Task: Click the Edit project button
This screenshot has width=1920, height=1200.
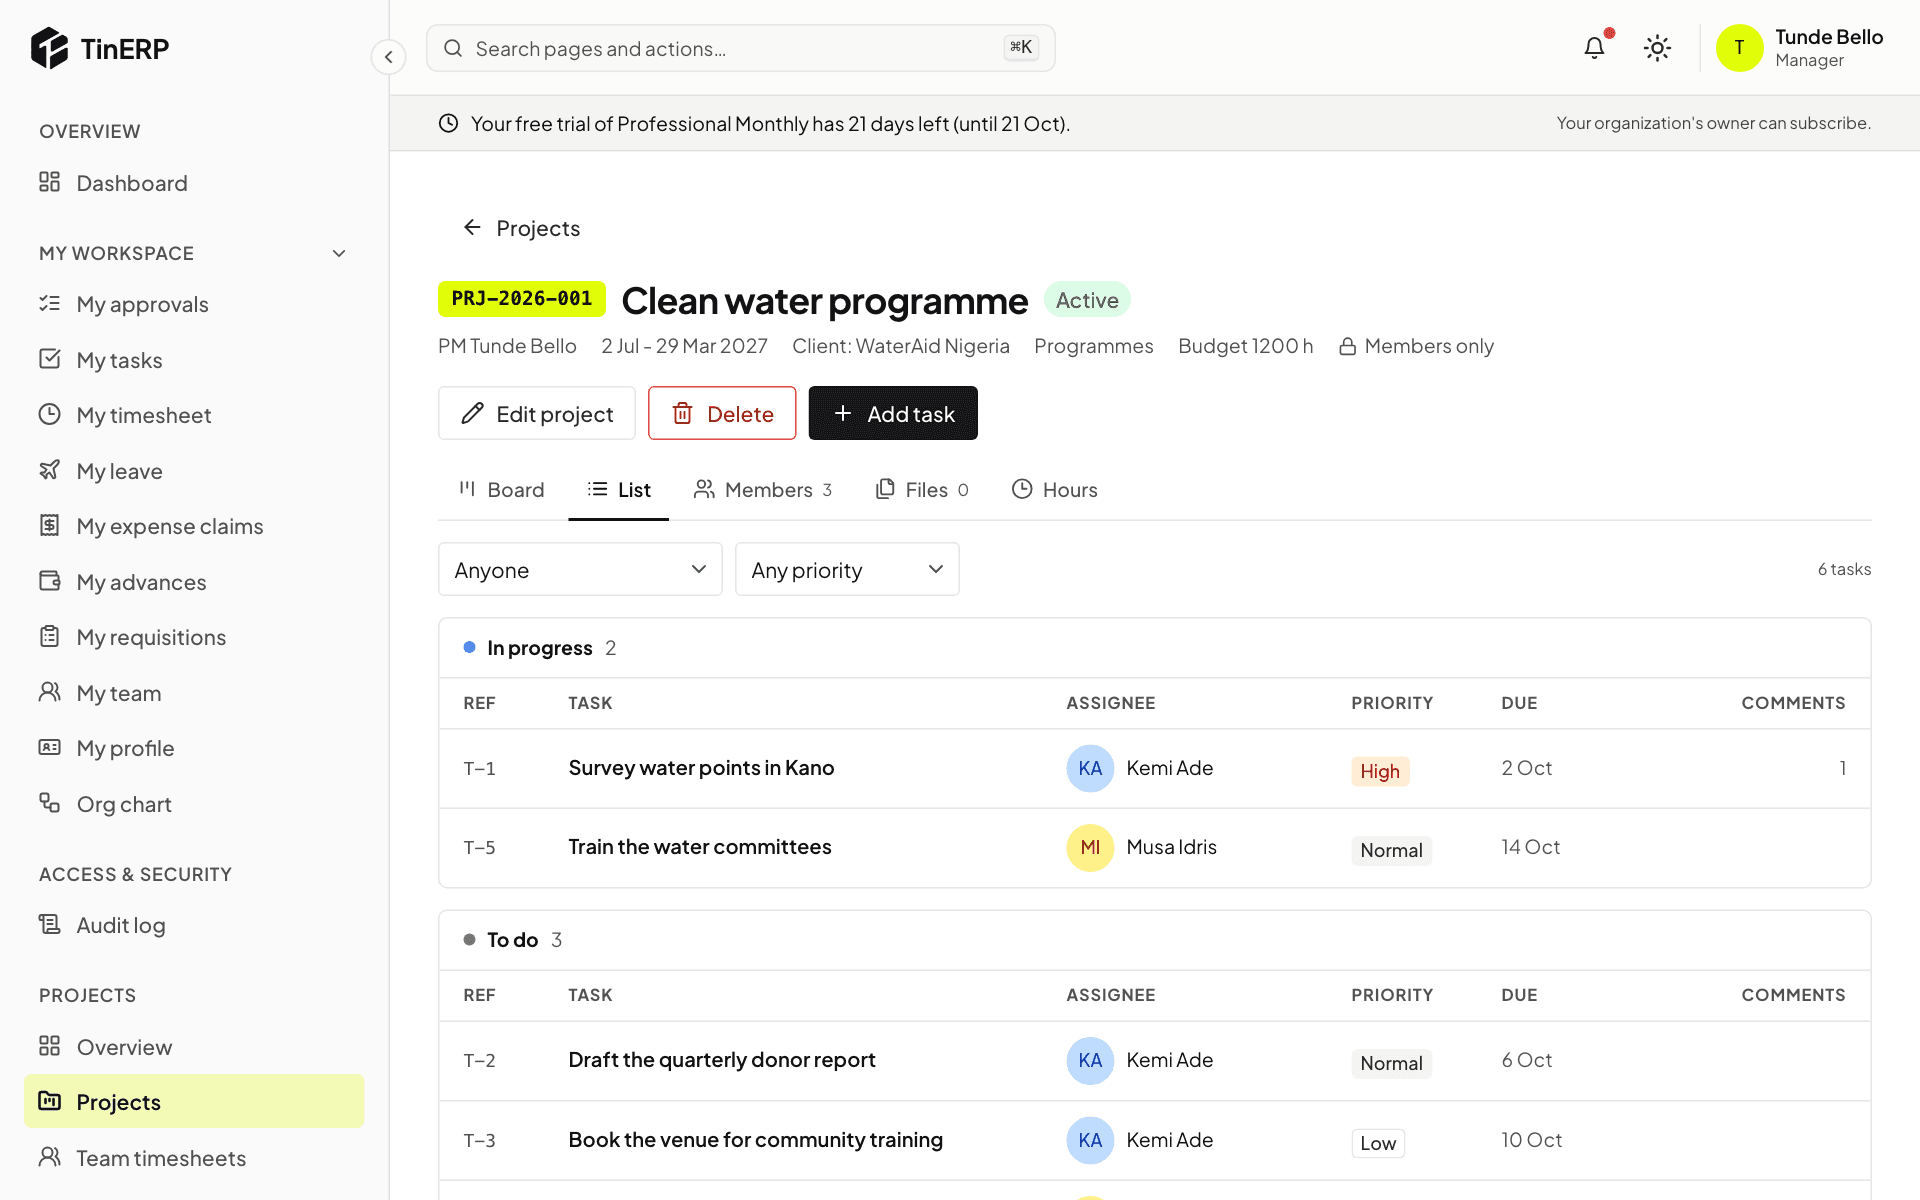Action: 537,413
